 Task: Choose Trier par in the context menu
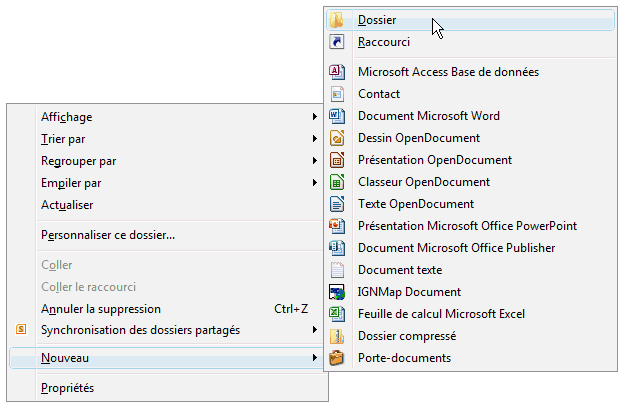pos(167,139)
